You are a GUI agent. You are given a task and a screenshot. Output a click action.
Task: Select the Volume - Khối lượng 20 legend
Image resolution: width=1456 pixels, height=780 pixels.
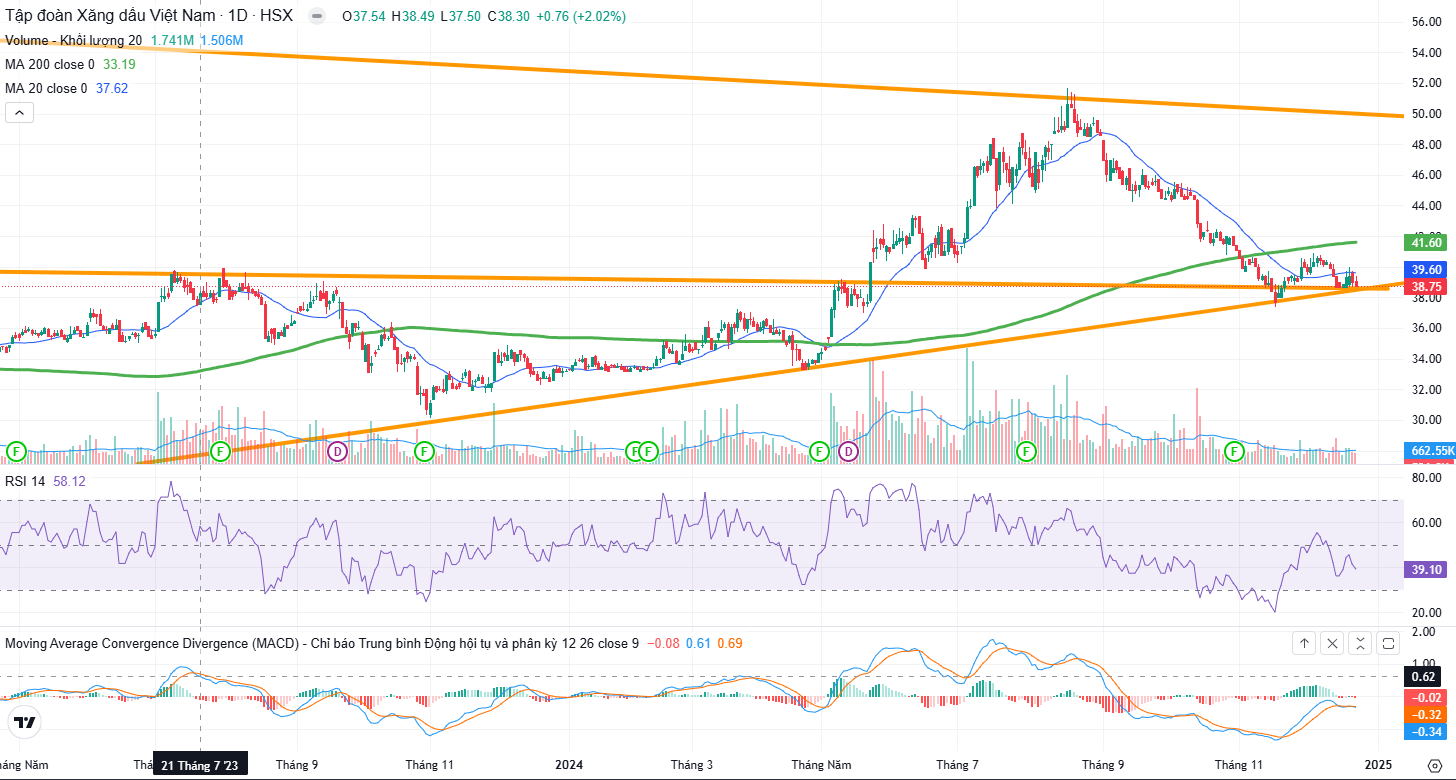74,40
